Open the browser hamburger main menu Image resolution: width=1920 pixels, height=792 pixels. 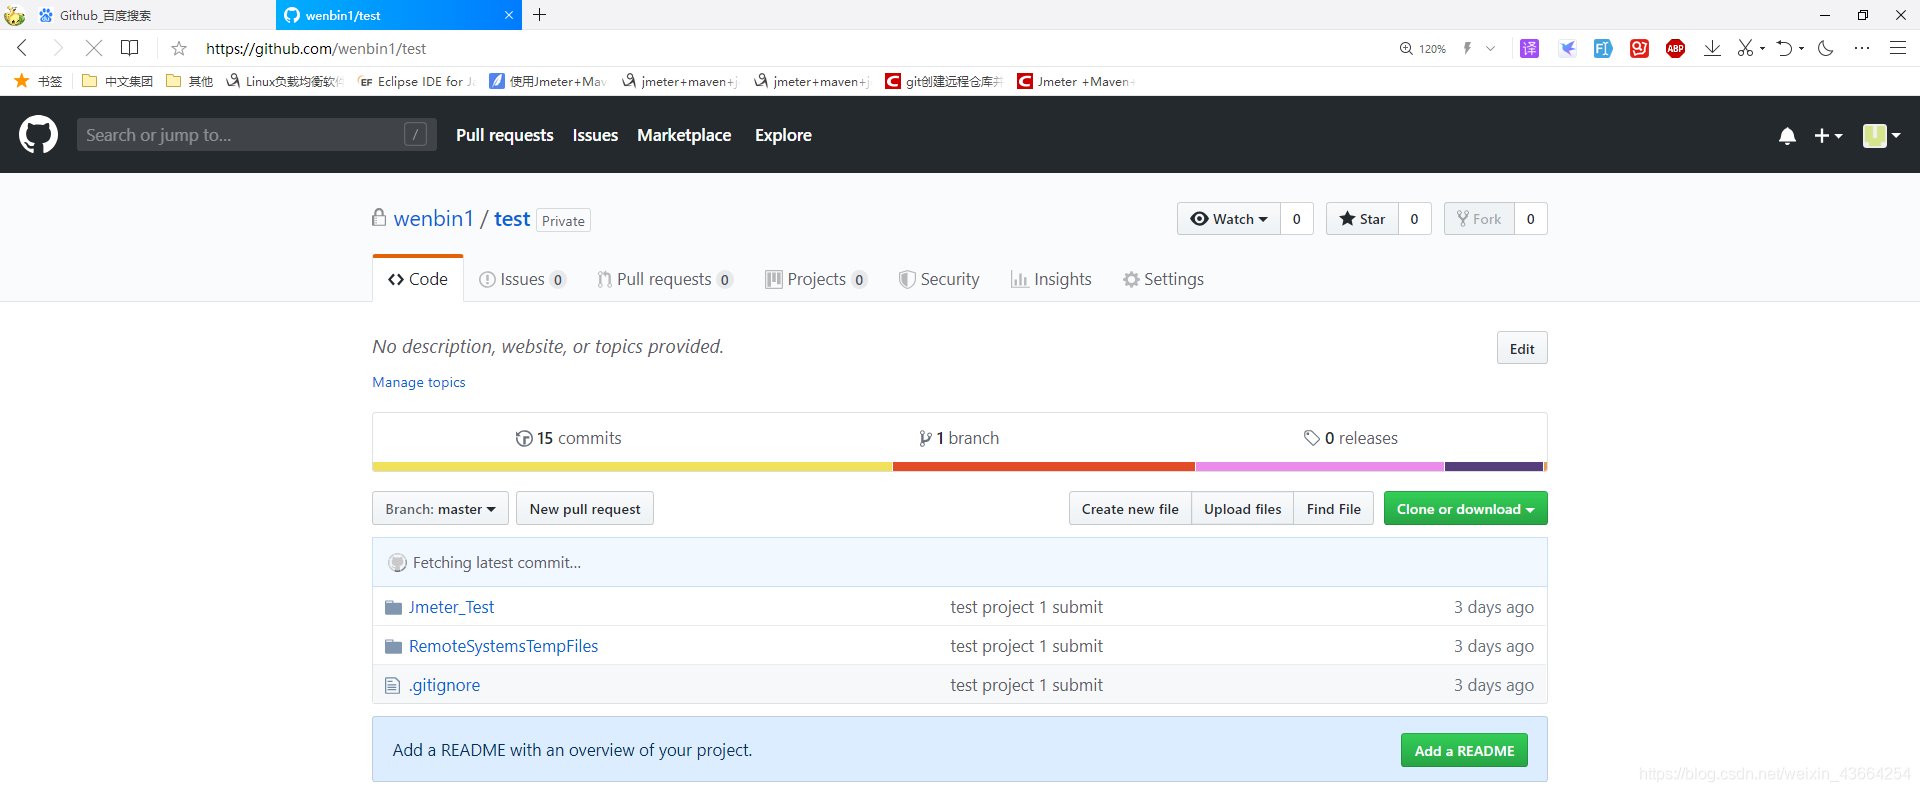(x=1897, y=48)
